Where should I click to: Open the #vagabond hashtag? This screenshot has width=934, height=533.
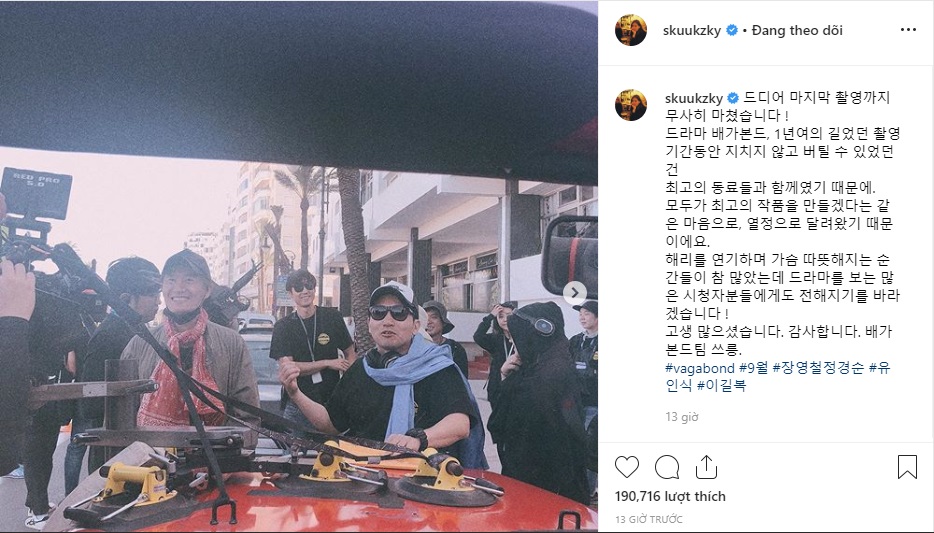coord(700,368)
